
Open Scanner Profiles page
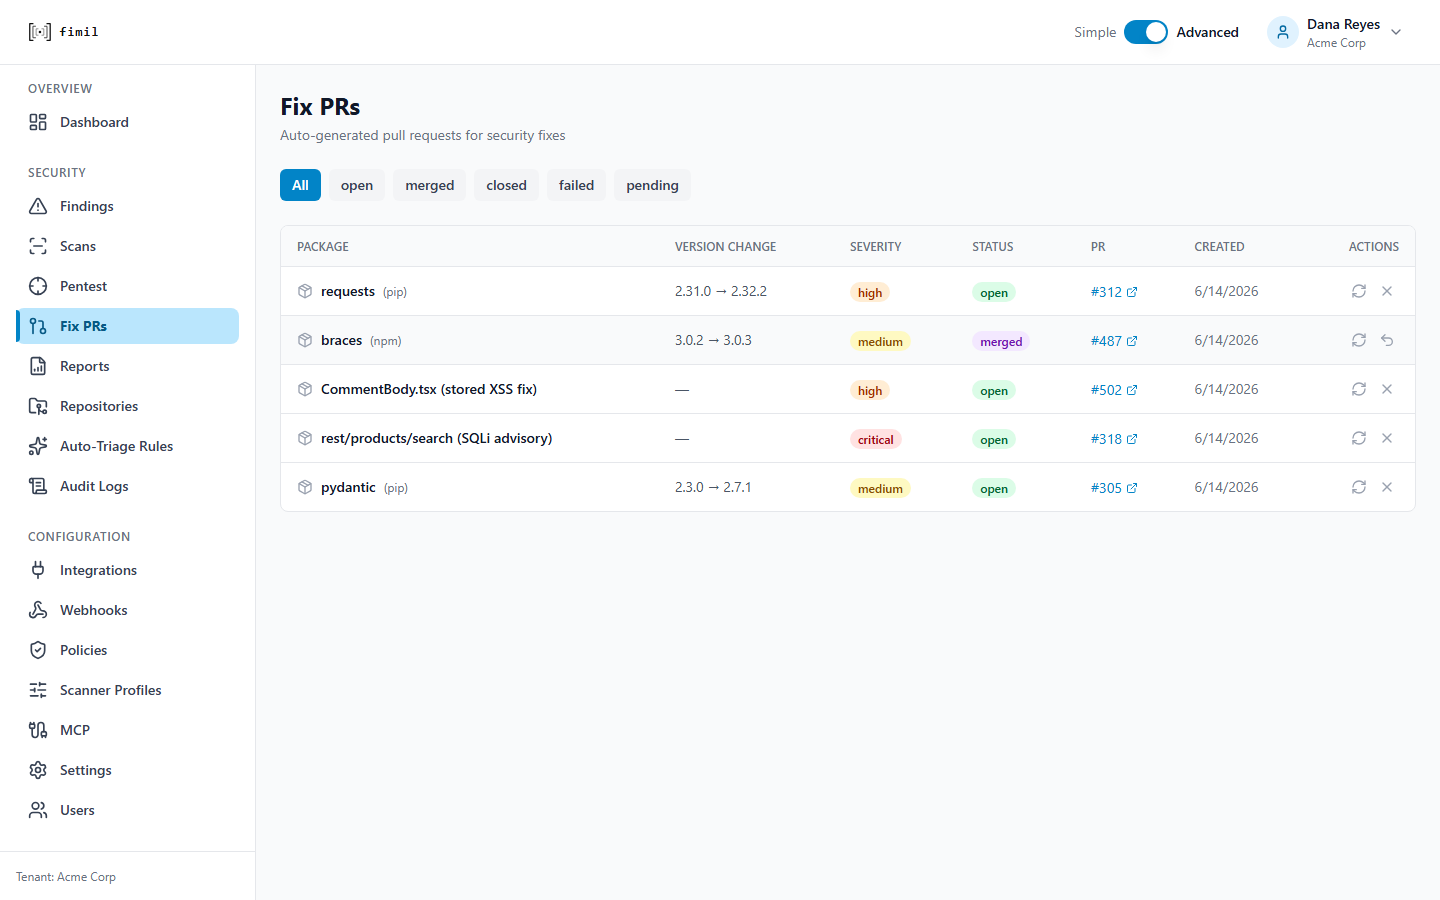[128, 690]
